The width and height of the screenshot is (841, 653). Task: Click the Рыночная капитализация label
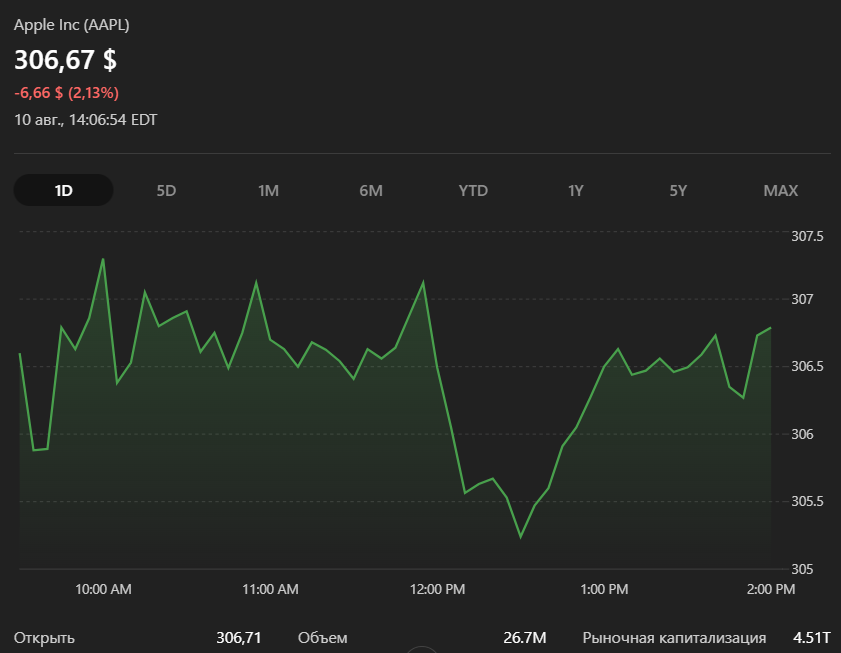[674, 638]
